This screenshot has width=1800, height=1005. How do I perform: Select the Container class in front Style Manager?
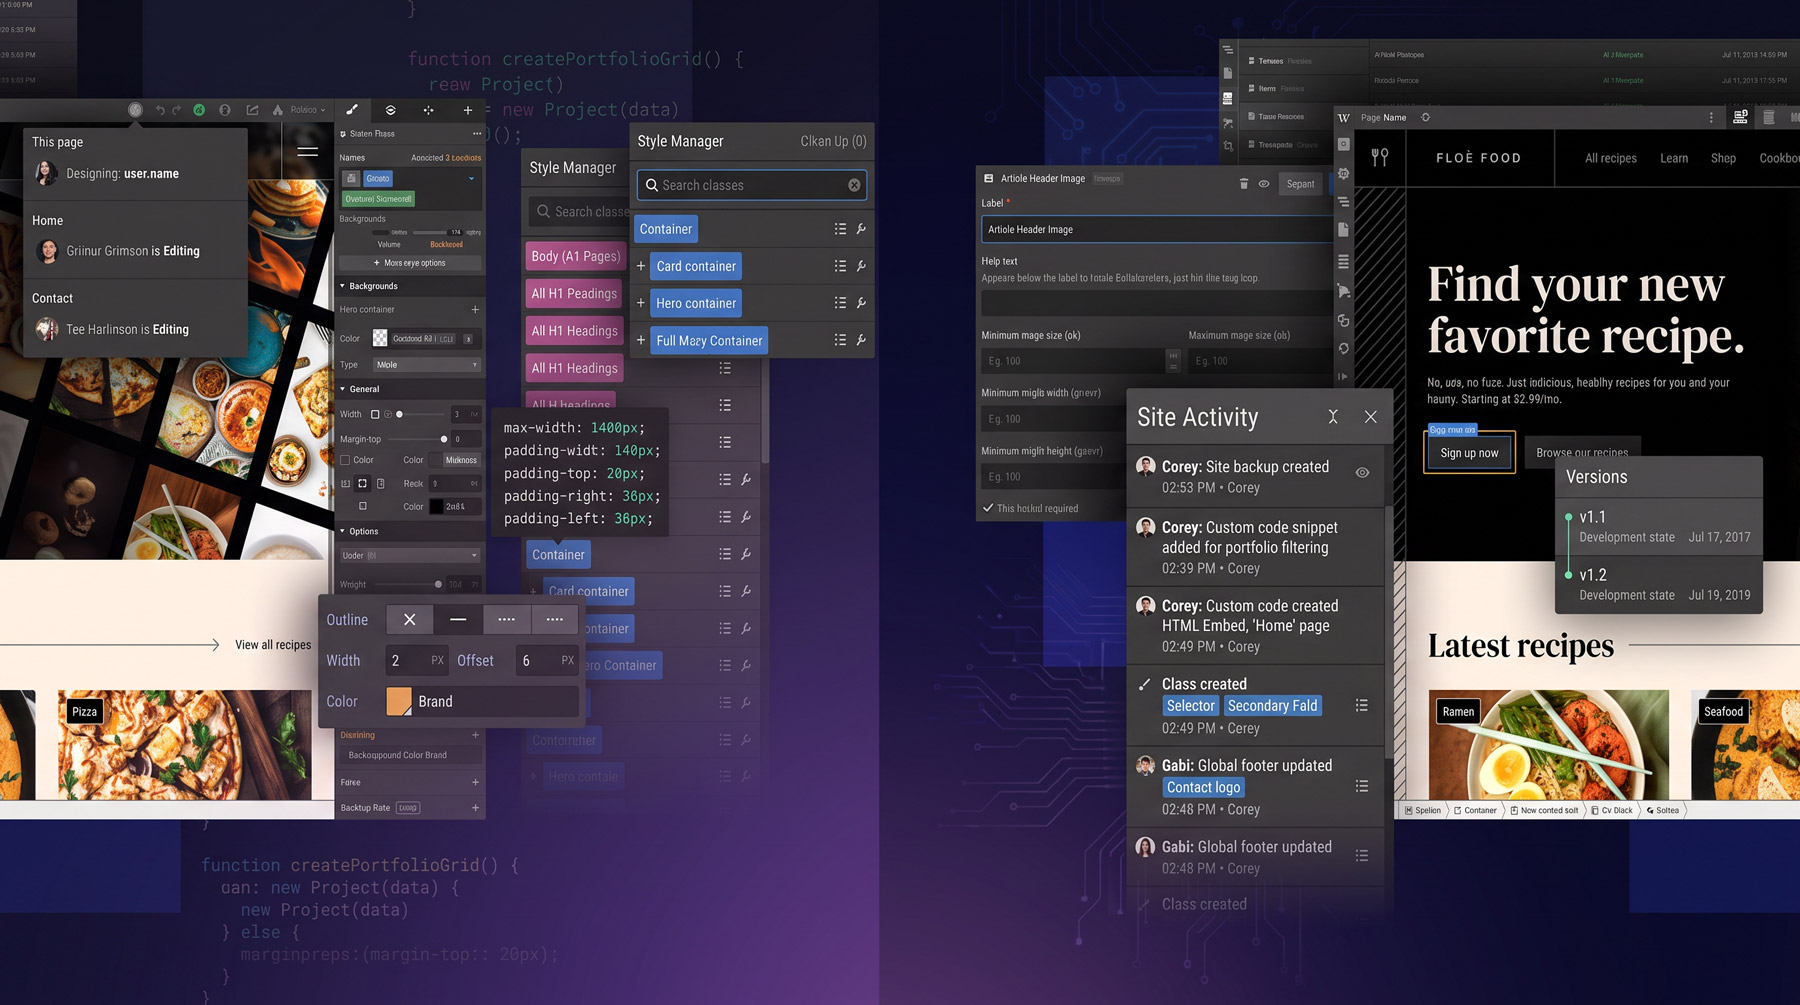click(x=666, y=229)
